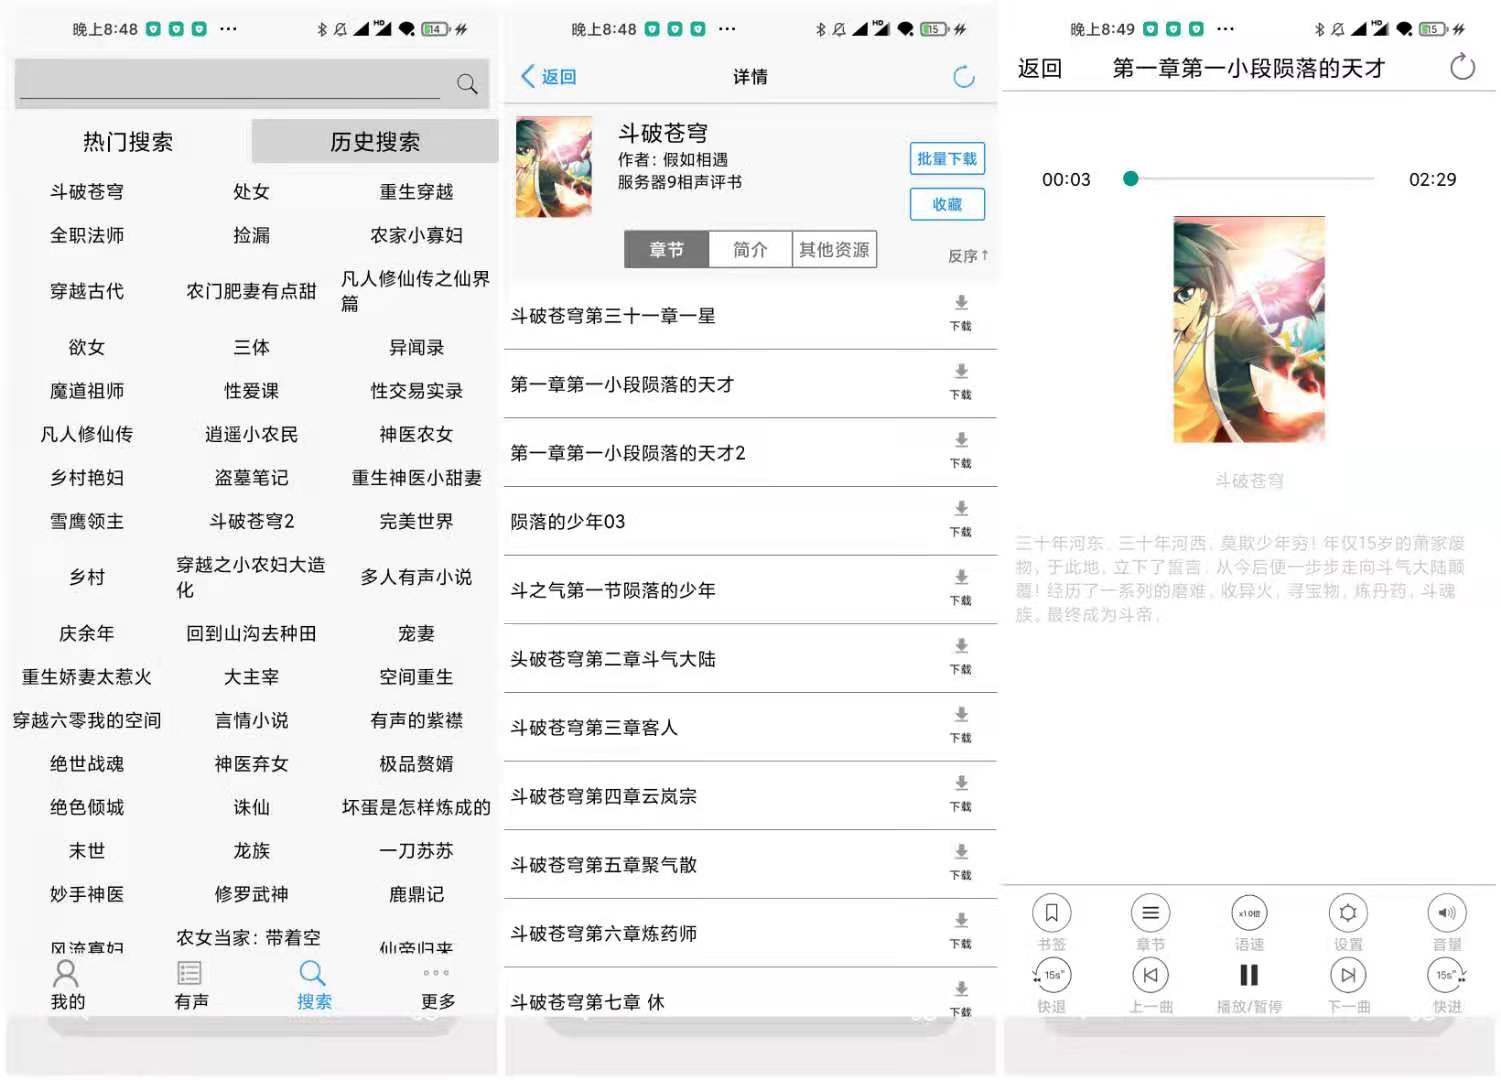Open the 章节 chapter list in the player
This screenshot has width=1501, height=1080.
point(1150,912)
